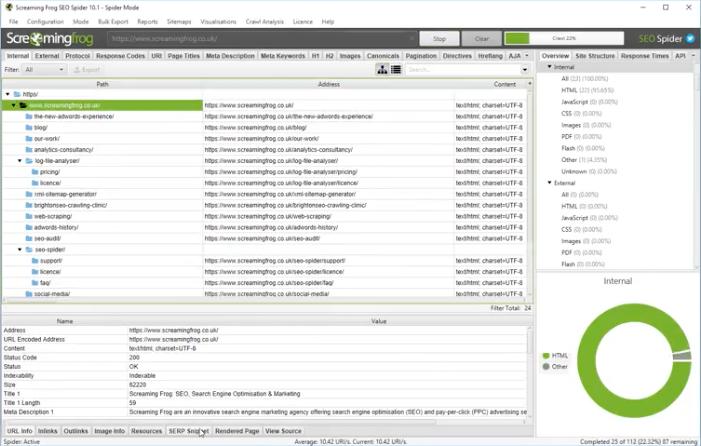Collapse www.screamingfrog.co.uk node

pos(14,105)
